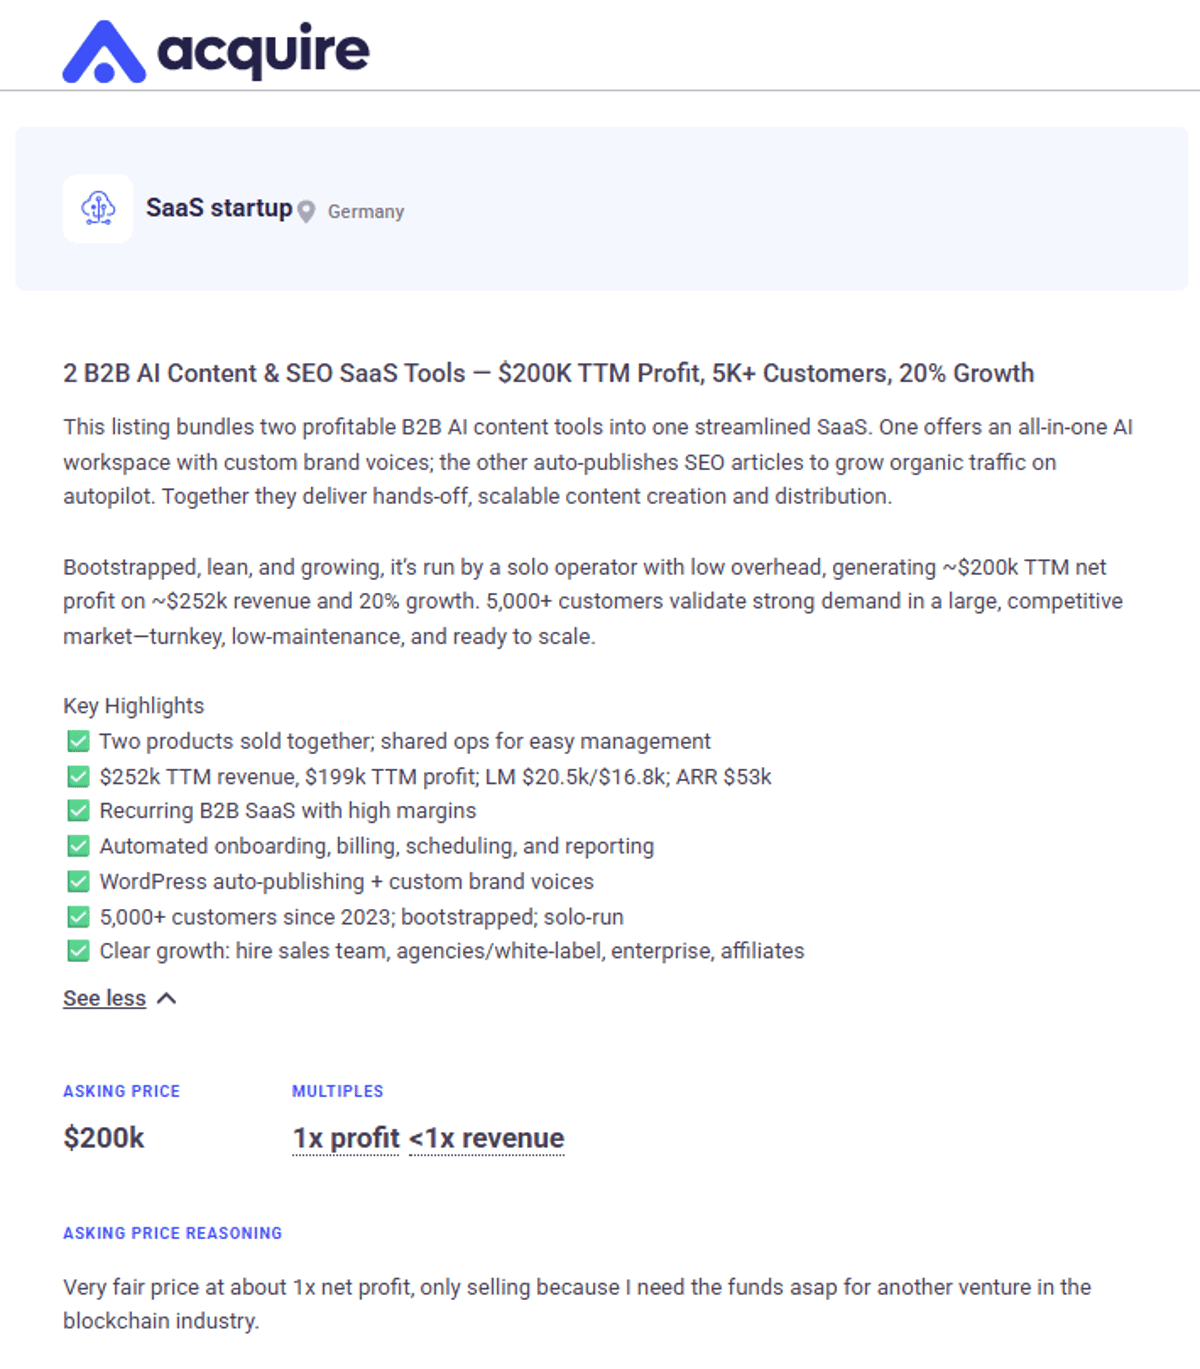The height and width of the screenshot is (1369, 1200).
Task: Click the listing title heading
Action: pyautogui.click(x=548, y=373)
